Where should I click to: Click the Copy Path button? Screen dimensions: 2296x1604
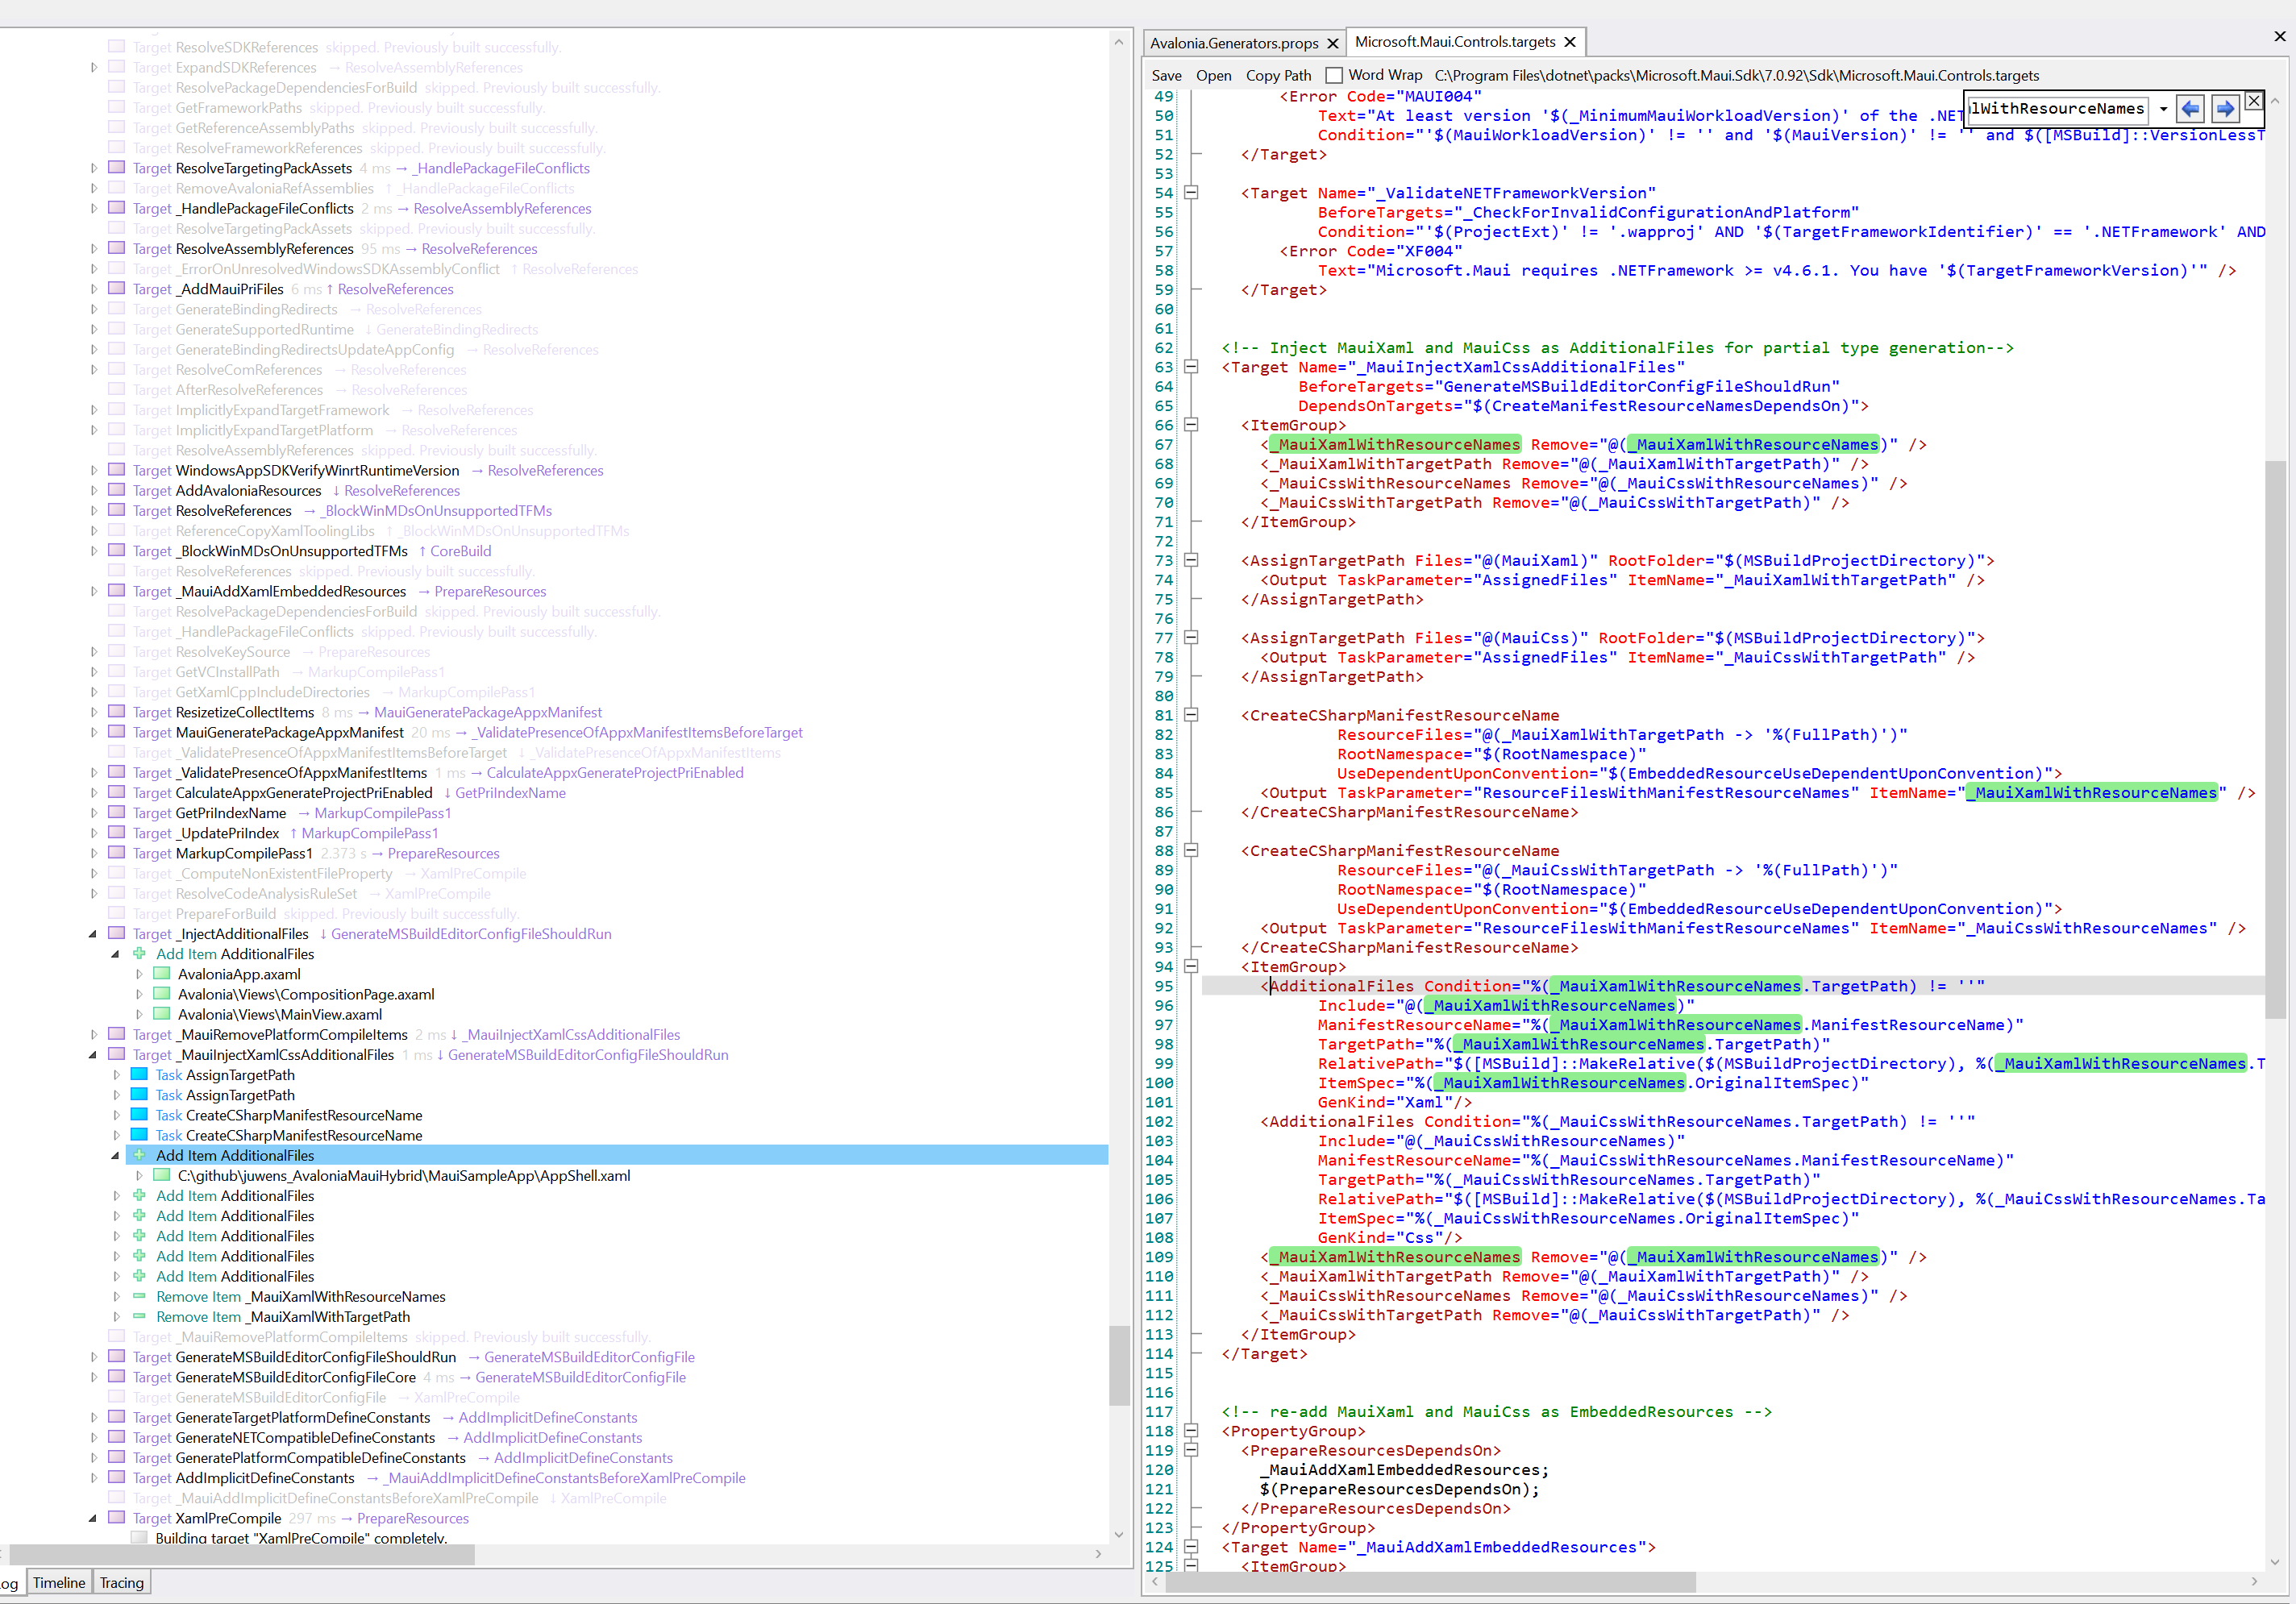point(1277,75)
